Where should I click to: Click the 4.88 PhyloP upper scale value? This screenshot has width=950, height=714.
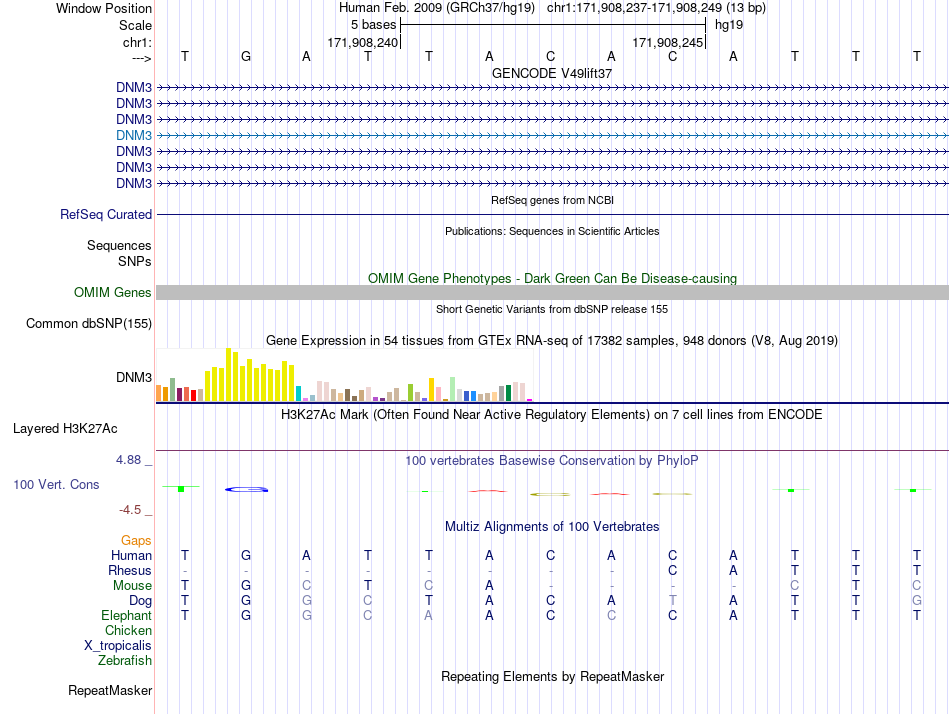pos(128,460)
